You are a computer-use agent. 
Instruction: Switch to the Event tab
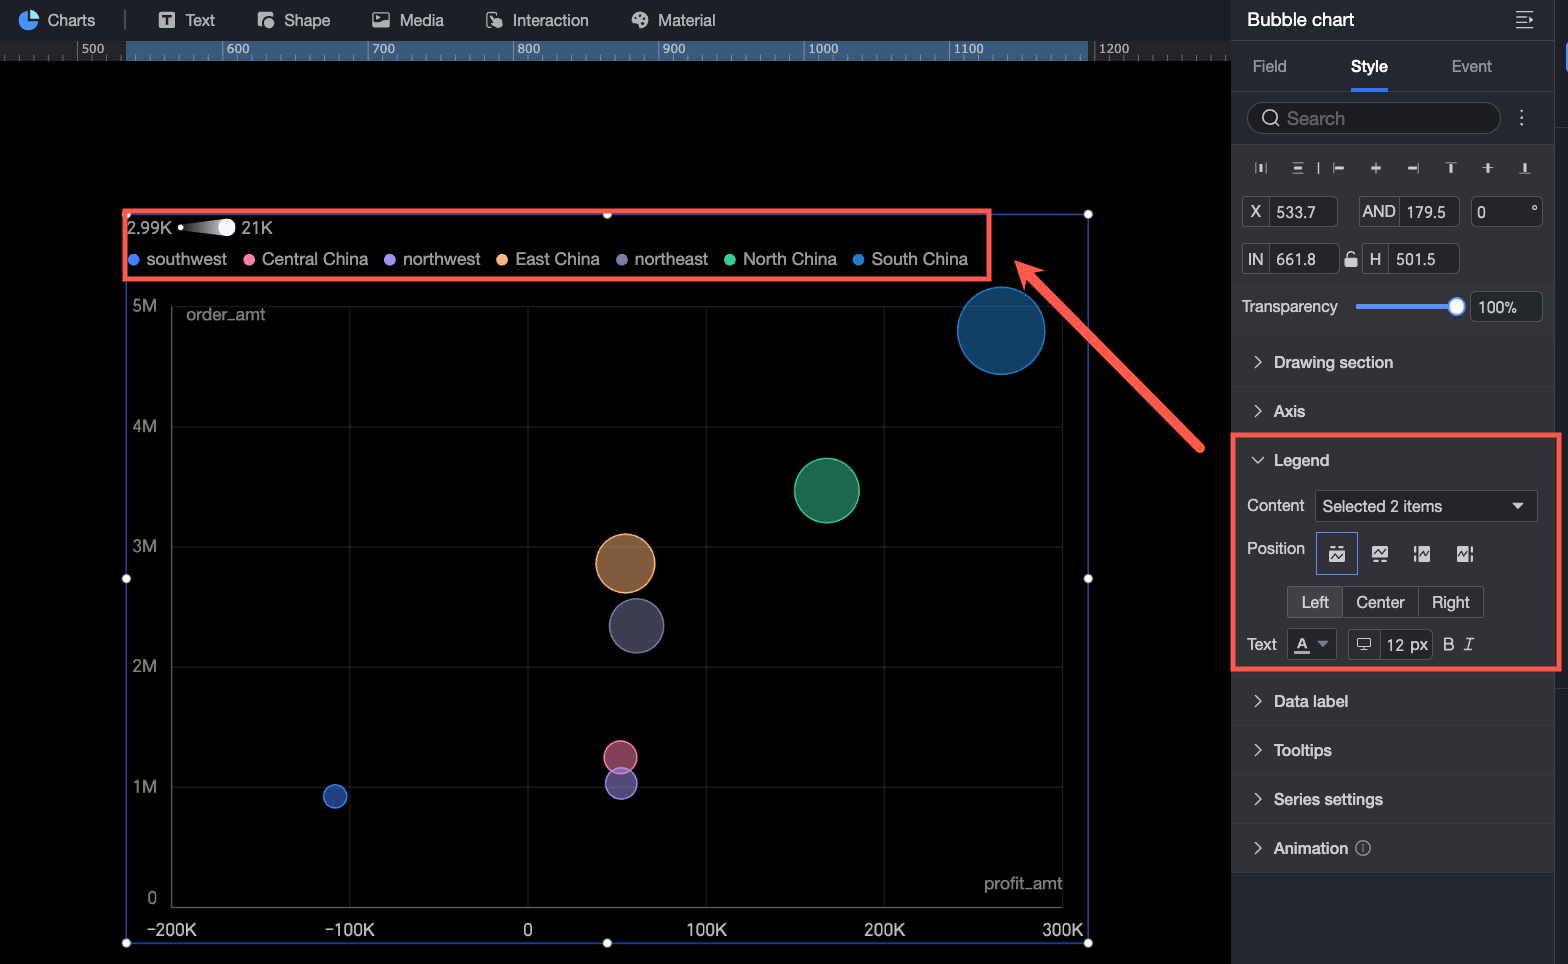[1471, 66]
